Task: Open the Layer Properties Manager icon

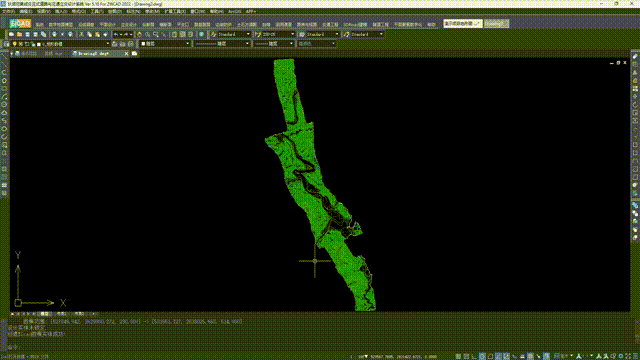Action: point(7,44)
